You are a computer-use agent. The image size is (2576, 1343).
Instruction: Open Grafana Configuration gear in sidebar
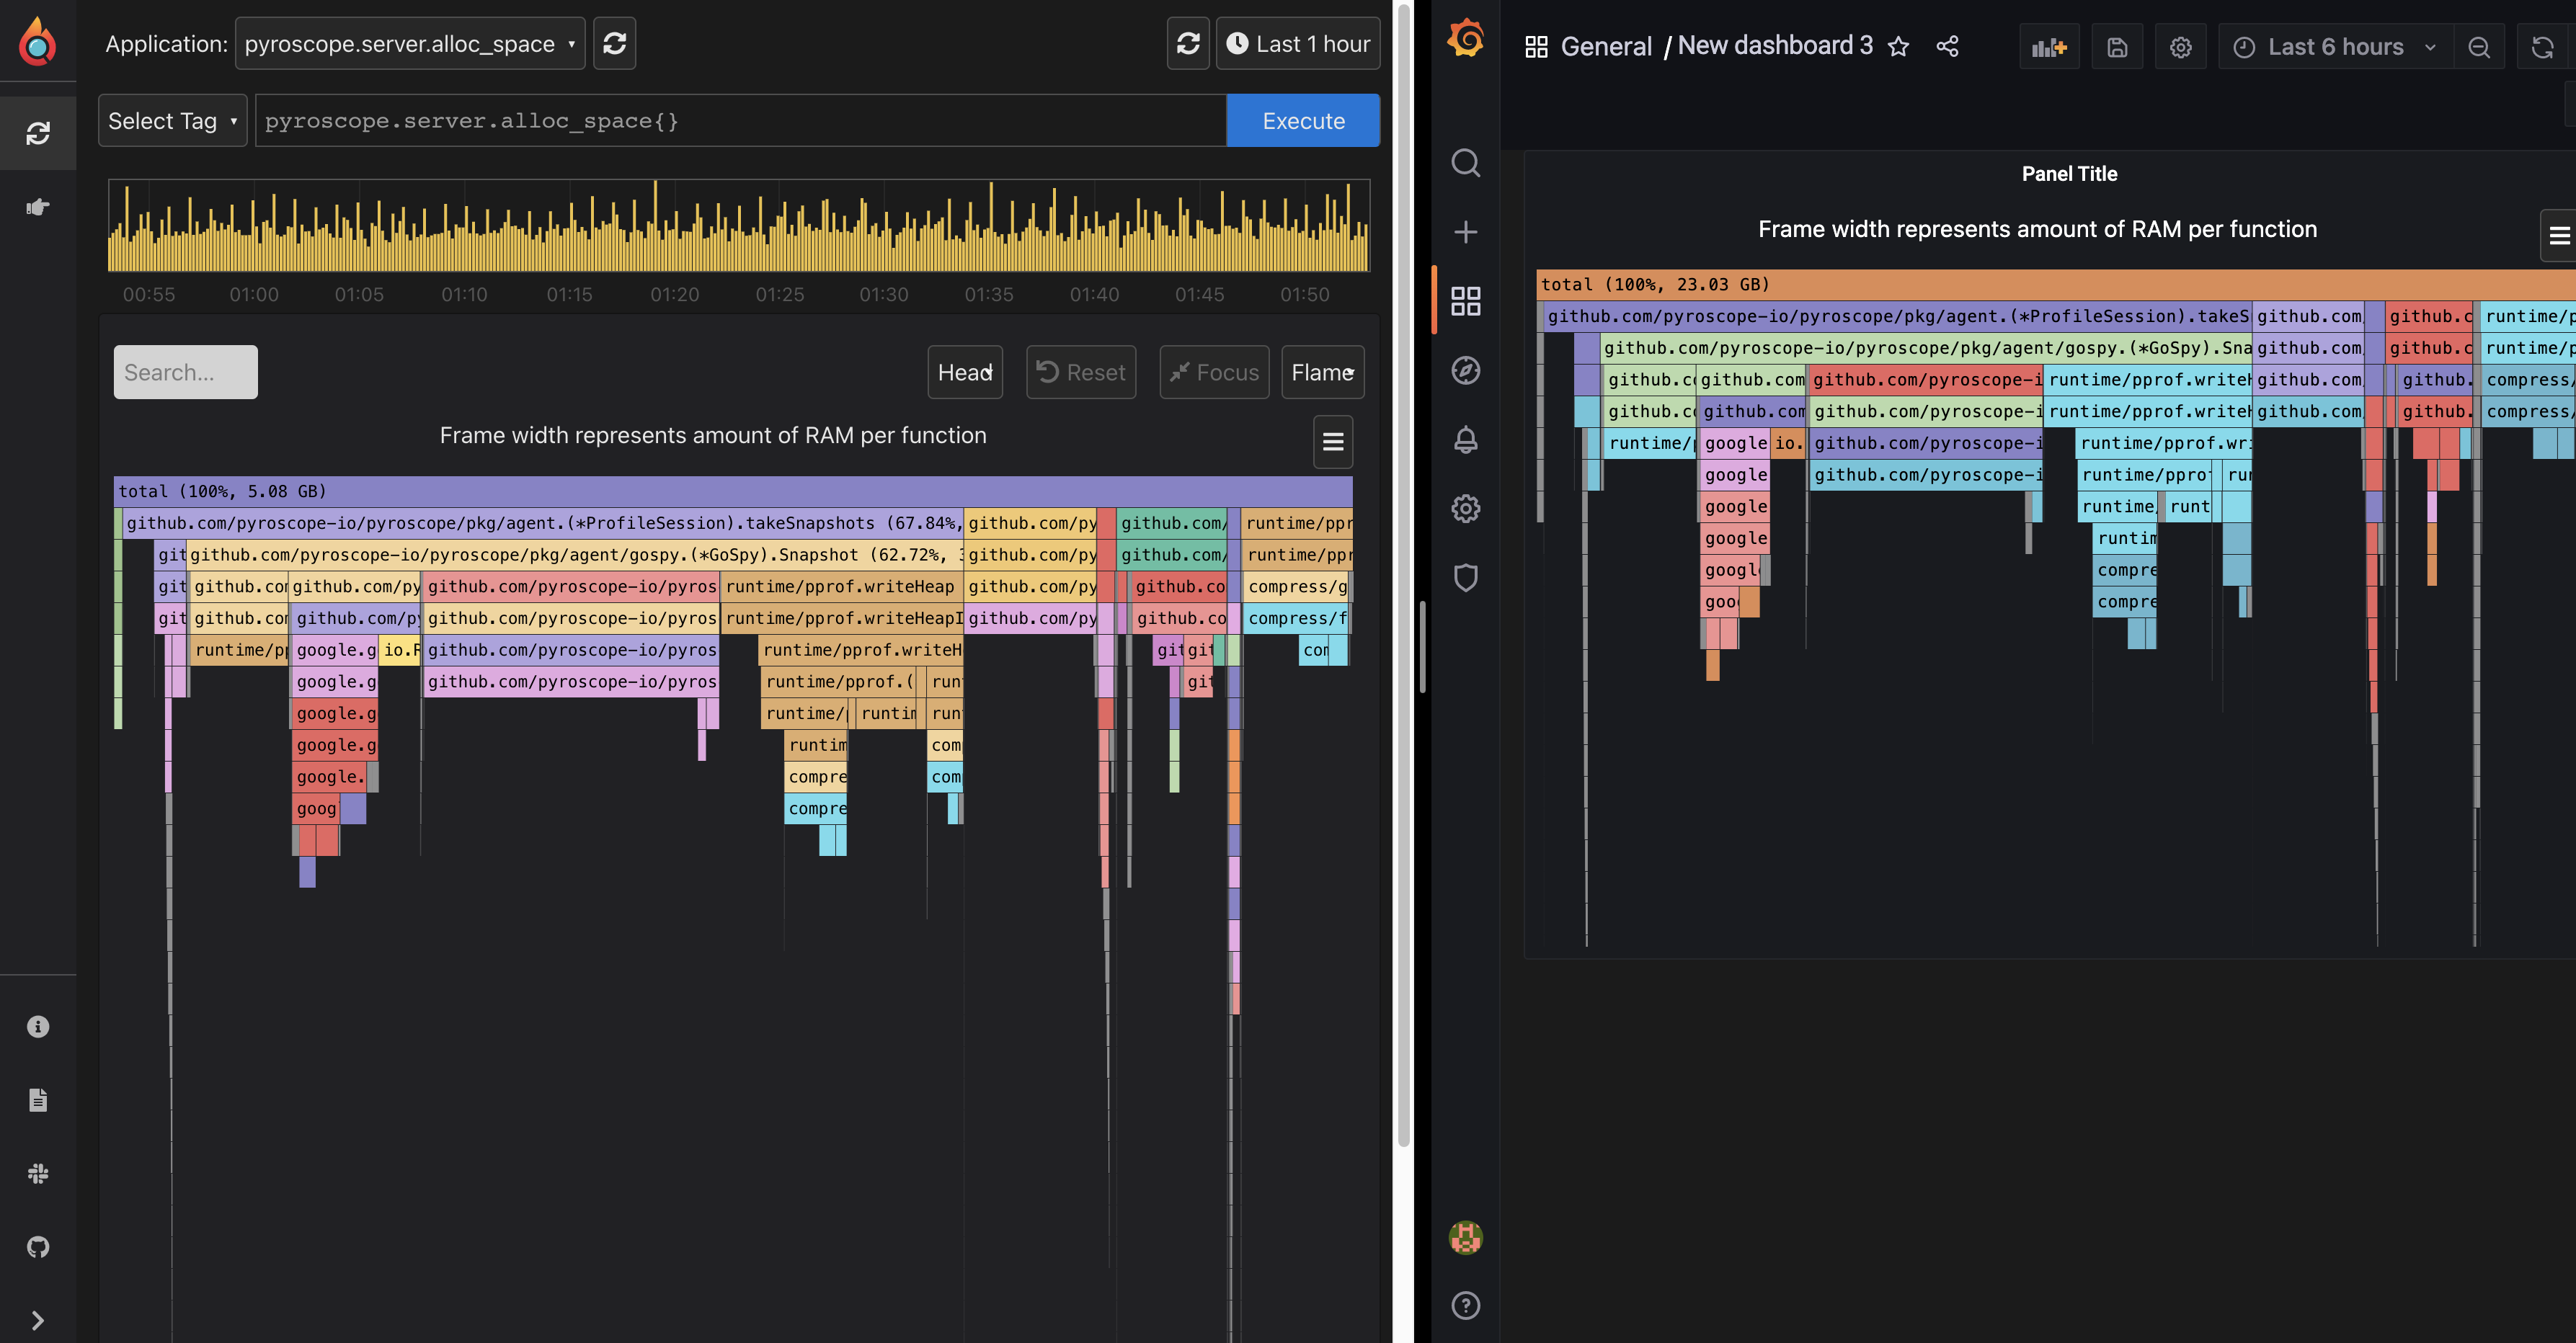click(x=1466, y=508)
